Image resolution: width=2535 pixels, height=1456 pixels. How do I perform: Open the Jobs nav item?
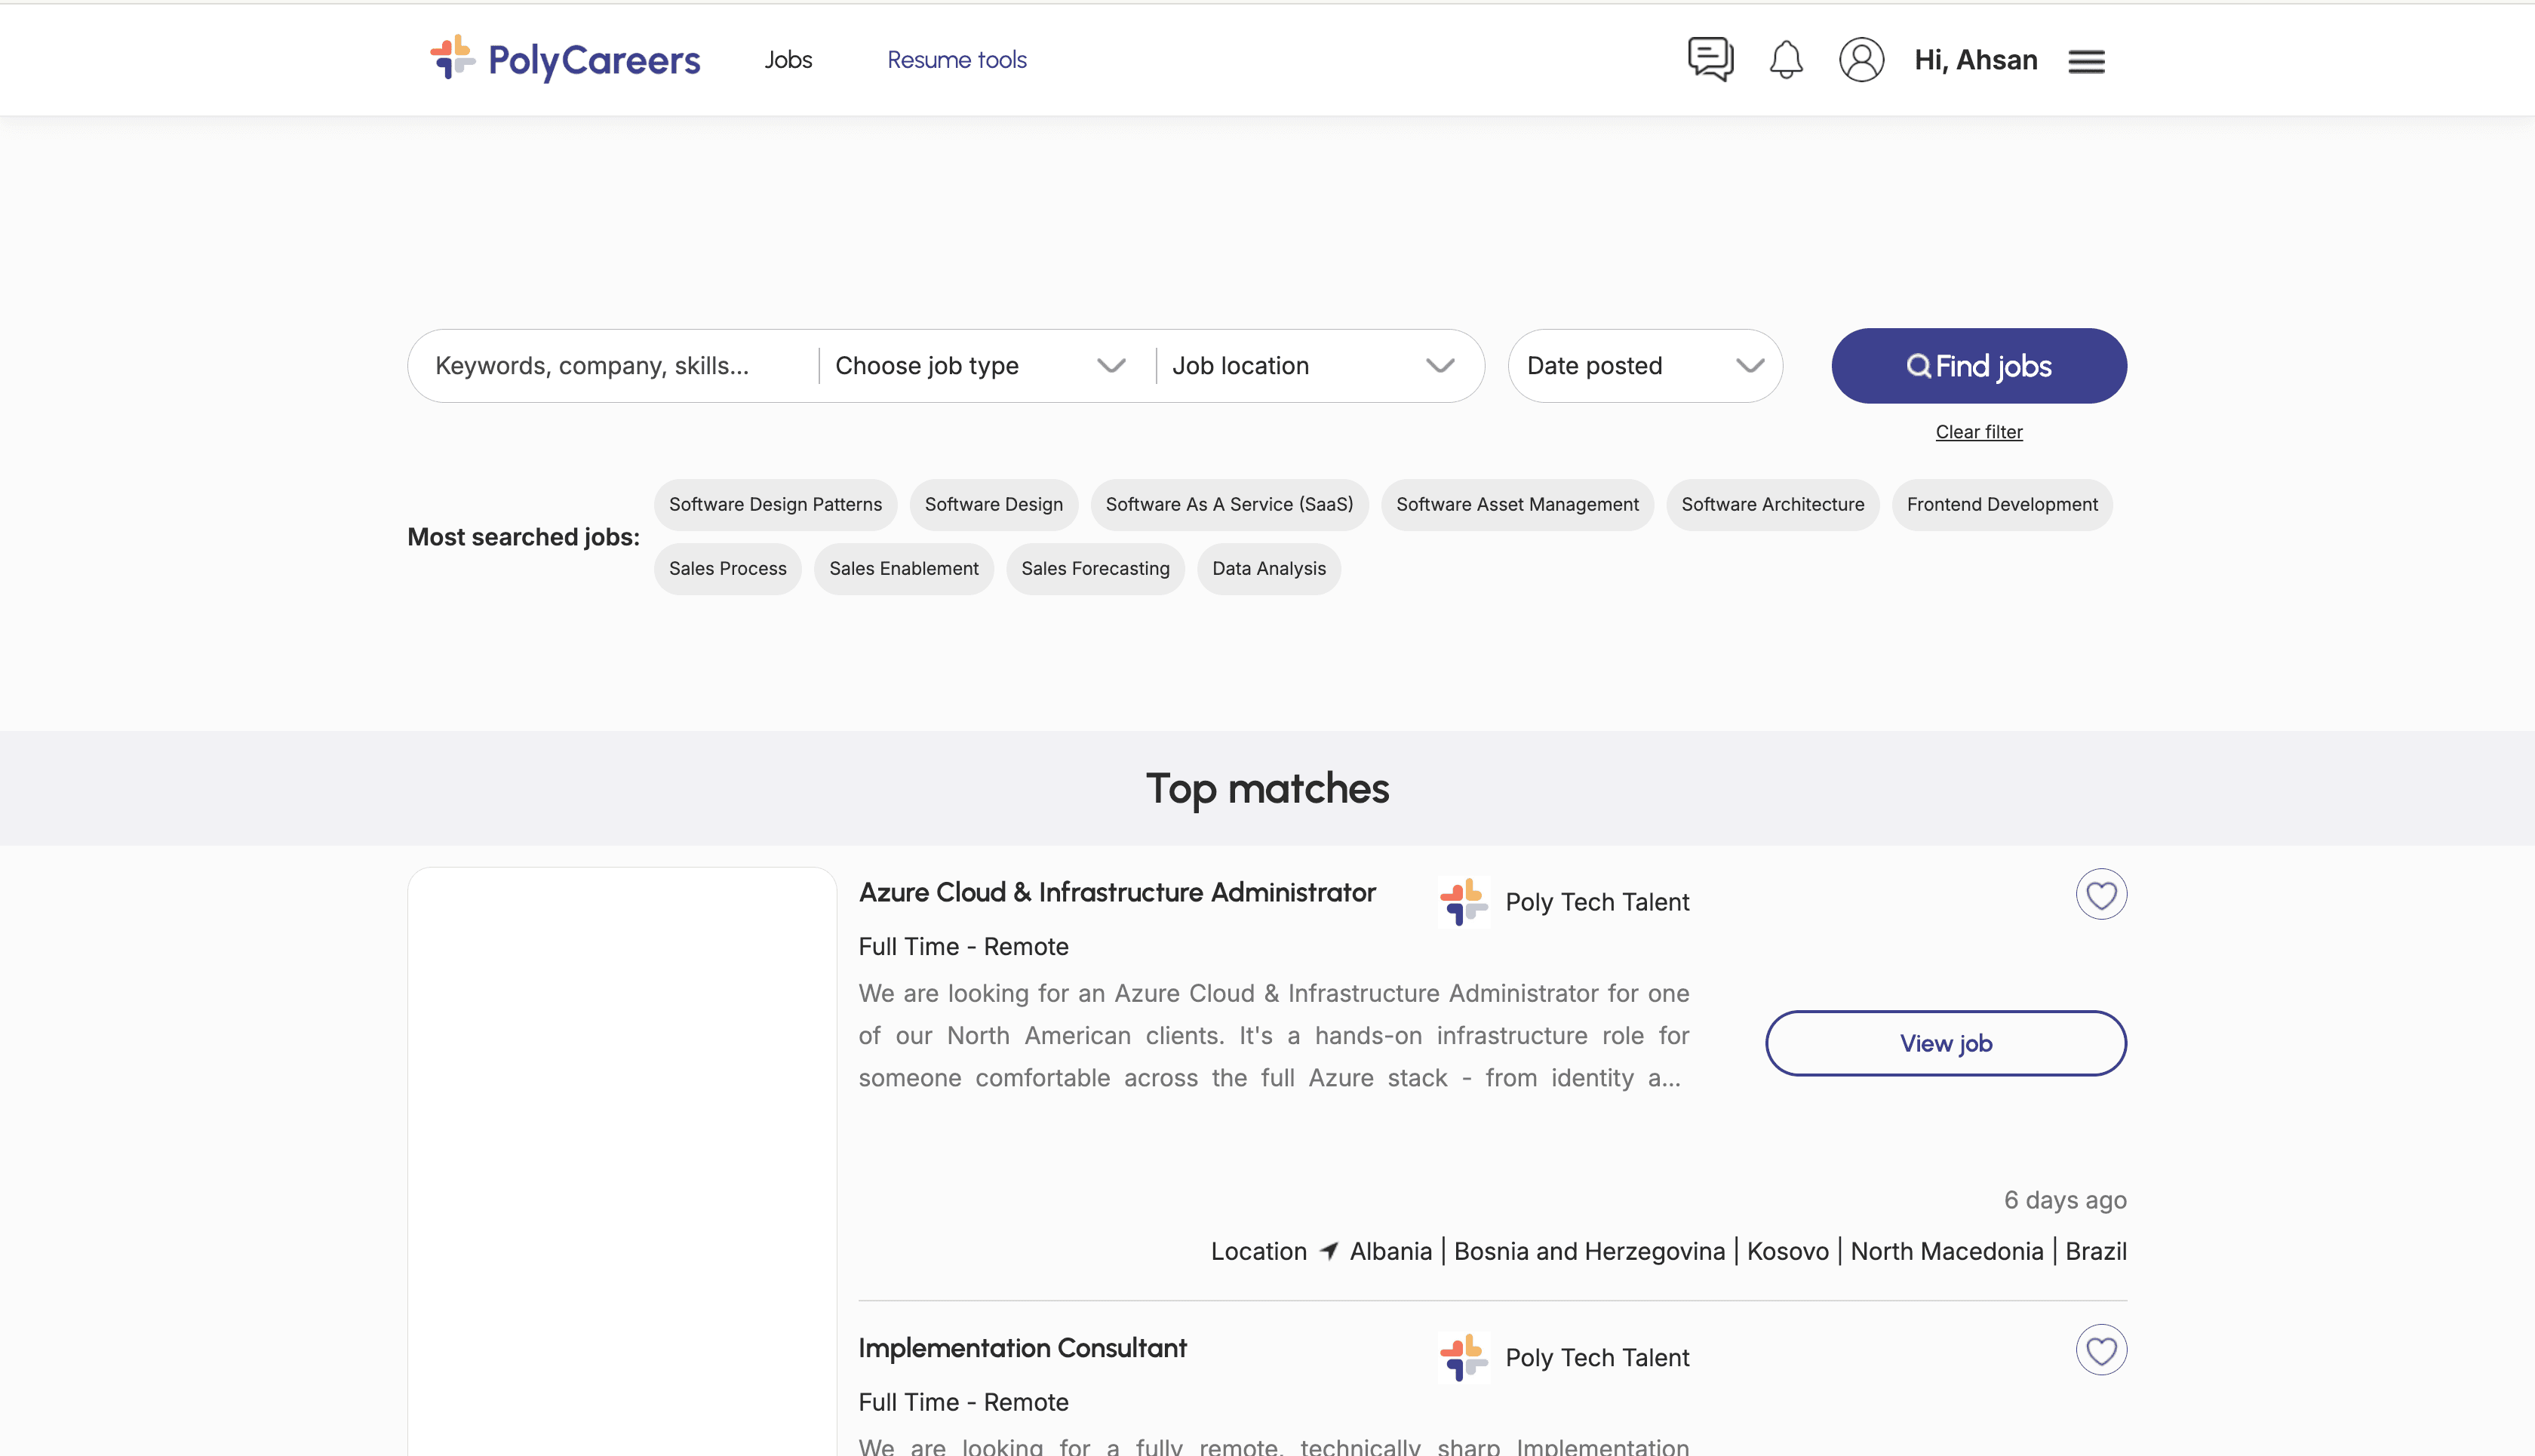click(x=788, y=60)
